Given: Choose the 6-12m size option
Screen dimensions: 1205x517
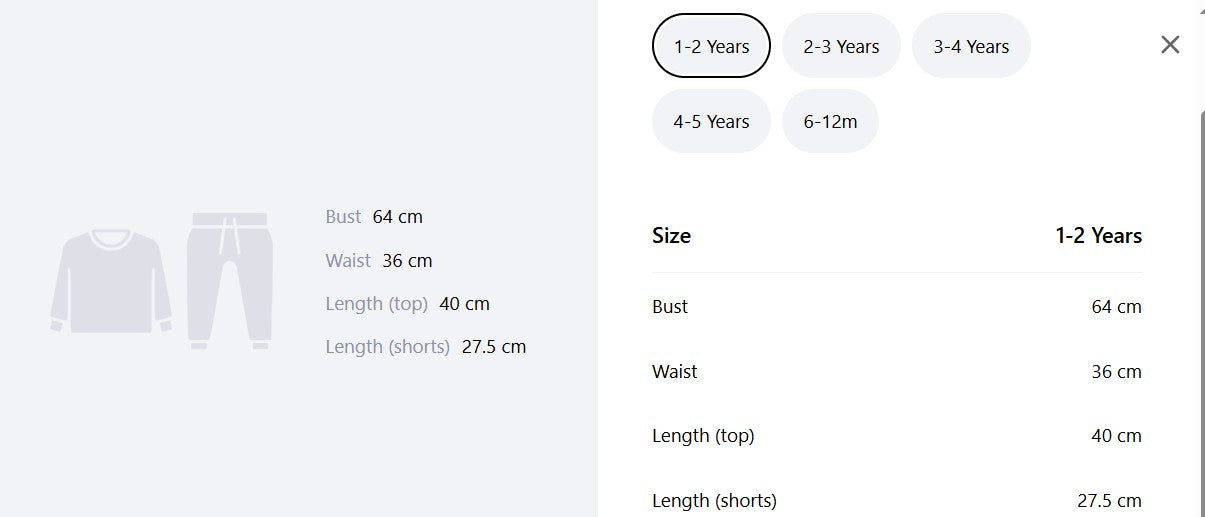Looking at the screenshot, I should tap(830, 122).
